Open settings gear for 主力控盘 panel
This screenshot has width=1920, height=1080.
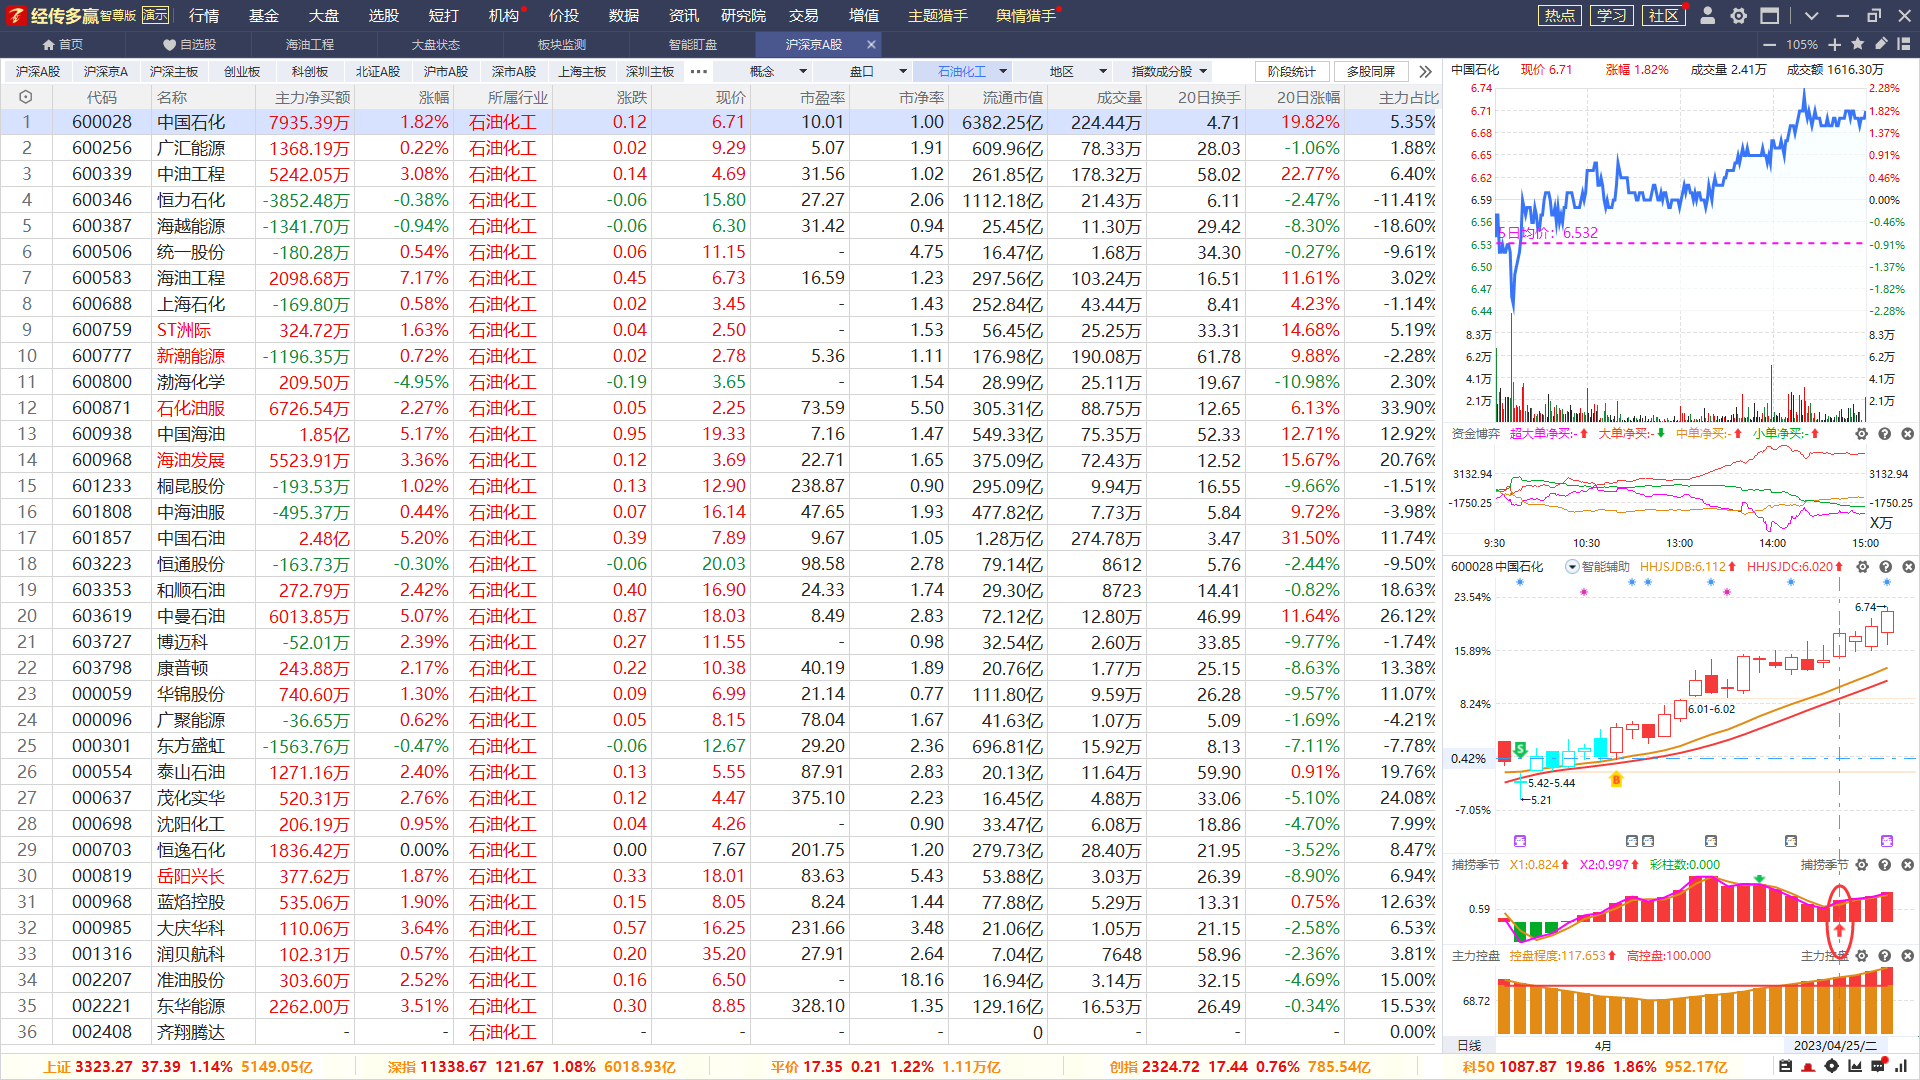click(x=1862, y=956)
